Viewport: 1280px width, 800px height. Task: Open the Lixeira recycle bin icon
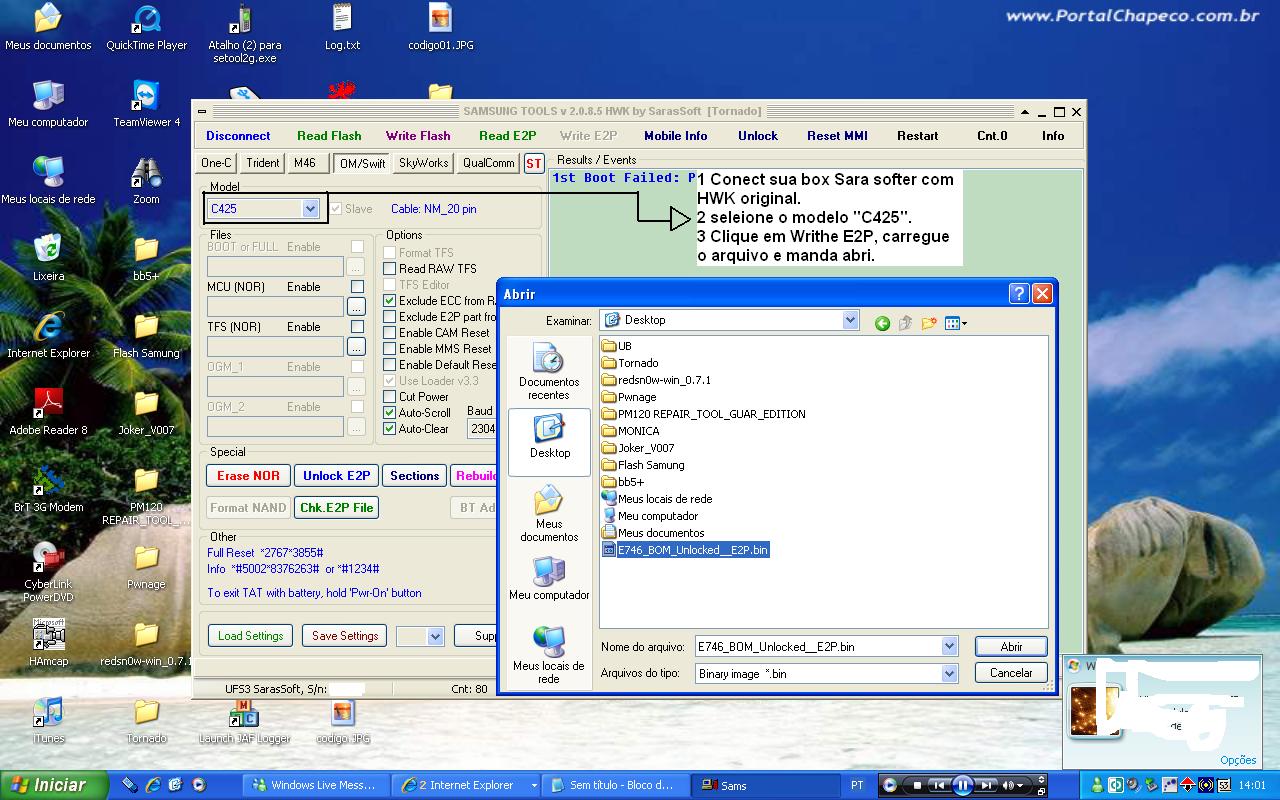[48, 257]
